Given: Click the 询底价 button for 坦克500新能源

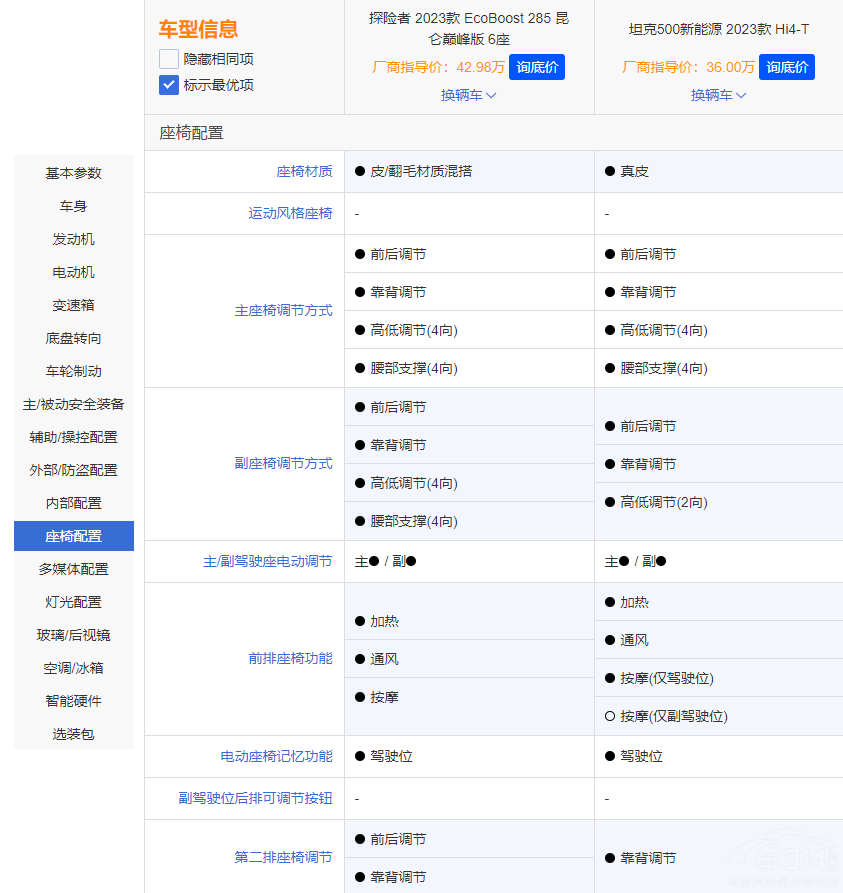Looking at the screenshot, I should (x=787, y=66).
